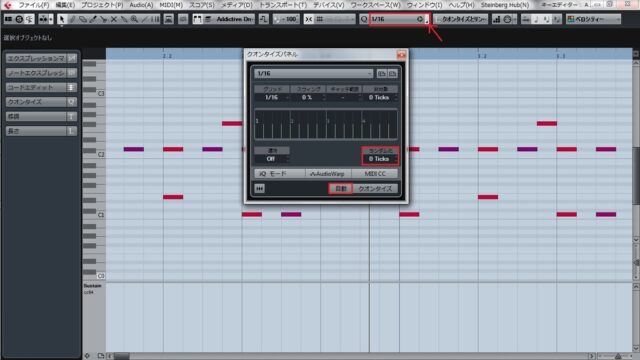
Task: Open the ファイル(F) menu
Action: click(34, 5)
